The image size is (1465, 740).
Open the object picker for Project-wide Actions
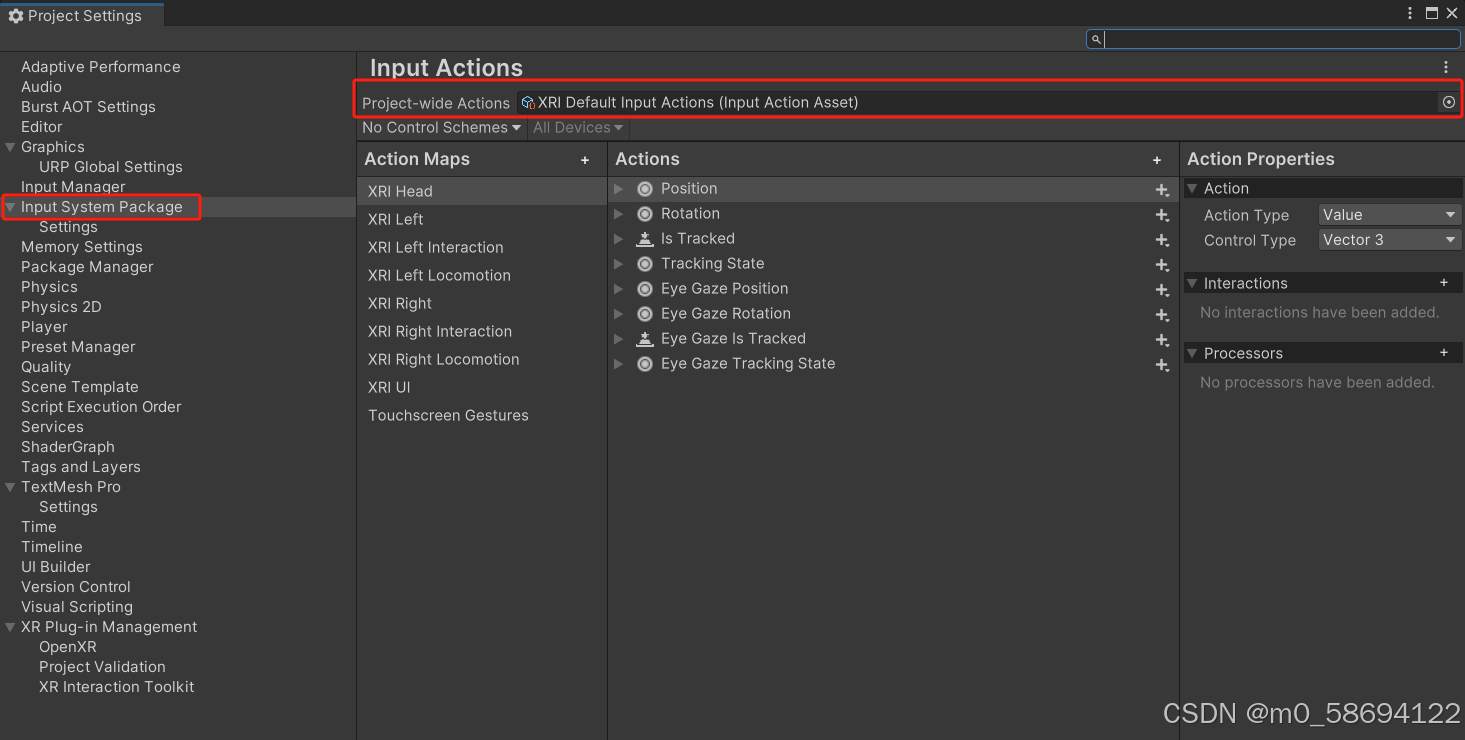click(x=1449, y=101)
